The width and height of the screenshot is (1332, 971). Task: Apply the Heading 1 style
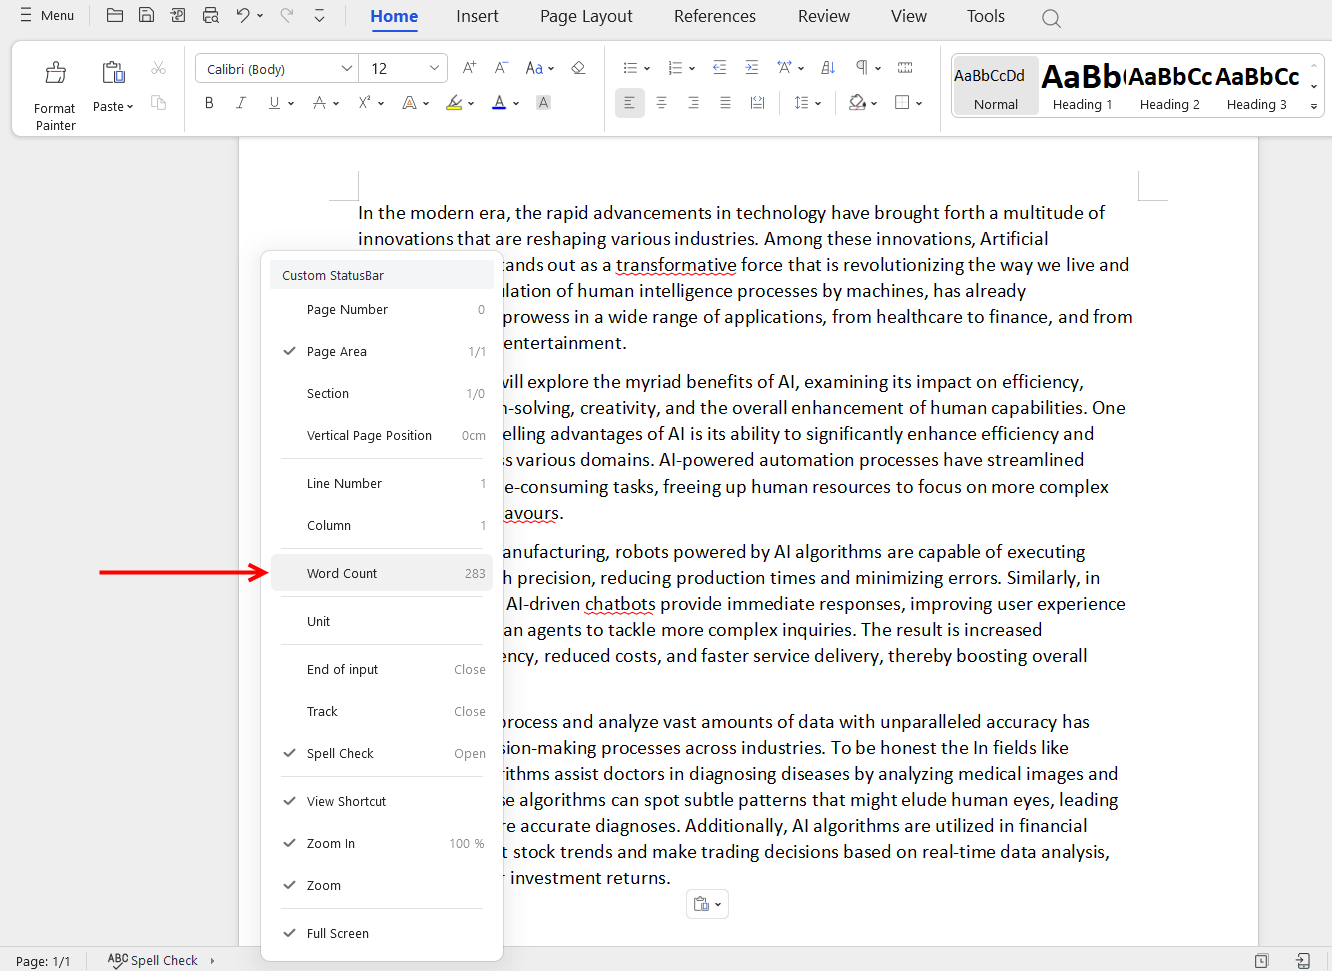(1082, 86)
